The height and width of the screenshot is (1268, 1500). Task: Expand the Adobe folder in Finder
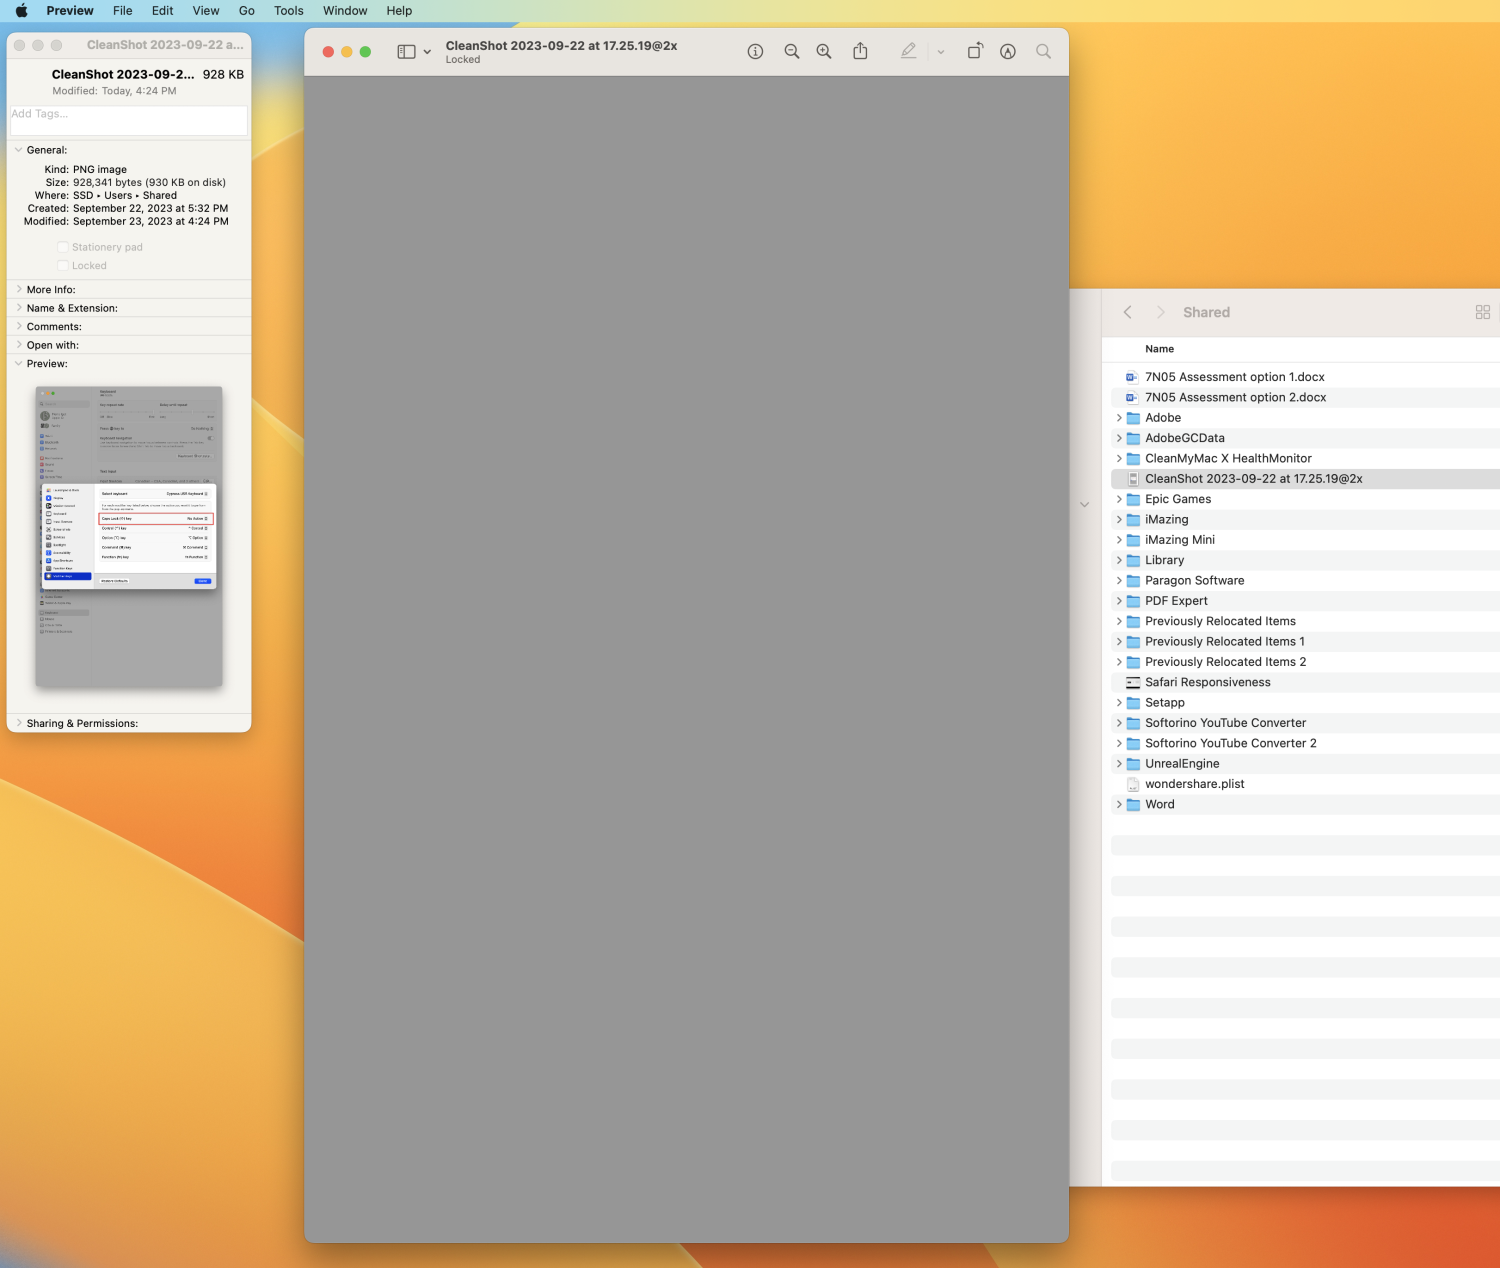click(x=1118, y=417)
